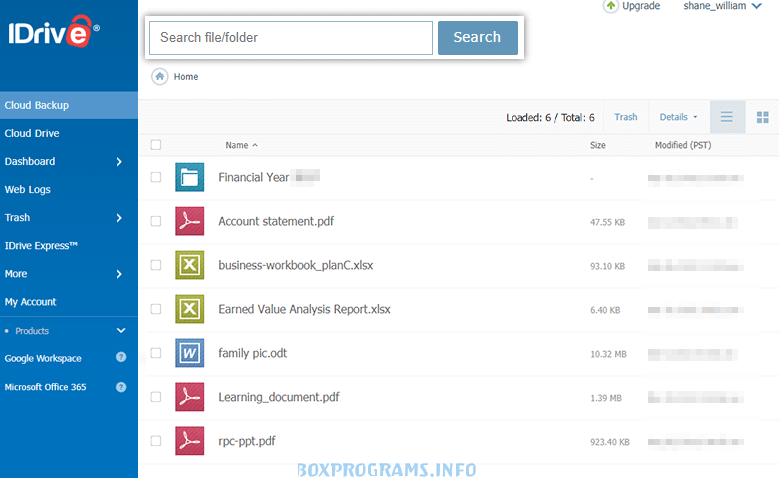The width and height of the screenshot is (779, 478).
Task: Click Google Workspace help question icon
Action: click(x=121, y=358)
